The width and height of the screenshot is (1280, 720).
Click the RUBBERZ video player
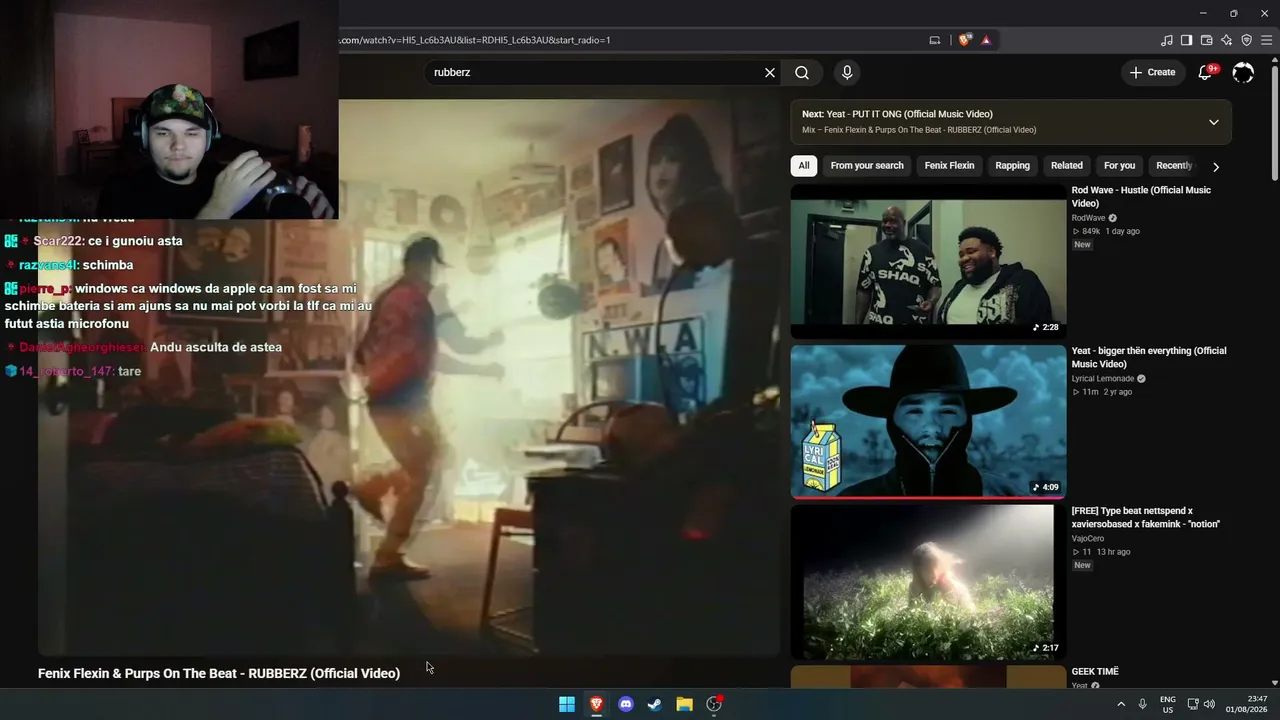click(409, 378)
